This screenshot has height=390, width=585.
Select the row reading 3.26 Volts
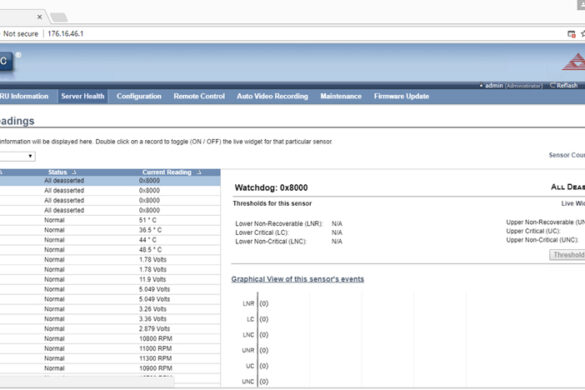110,309
